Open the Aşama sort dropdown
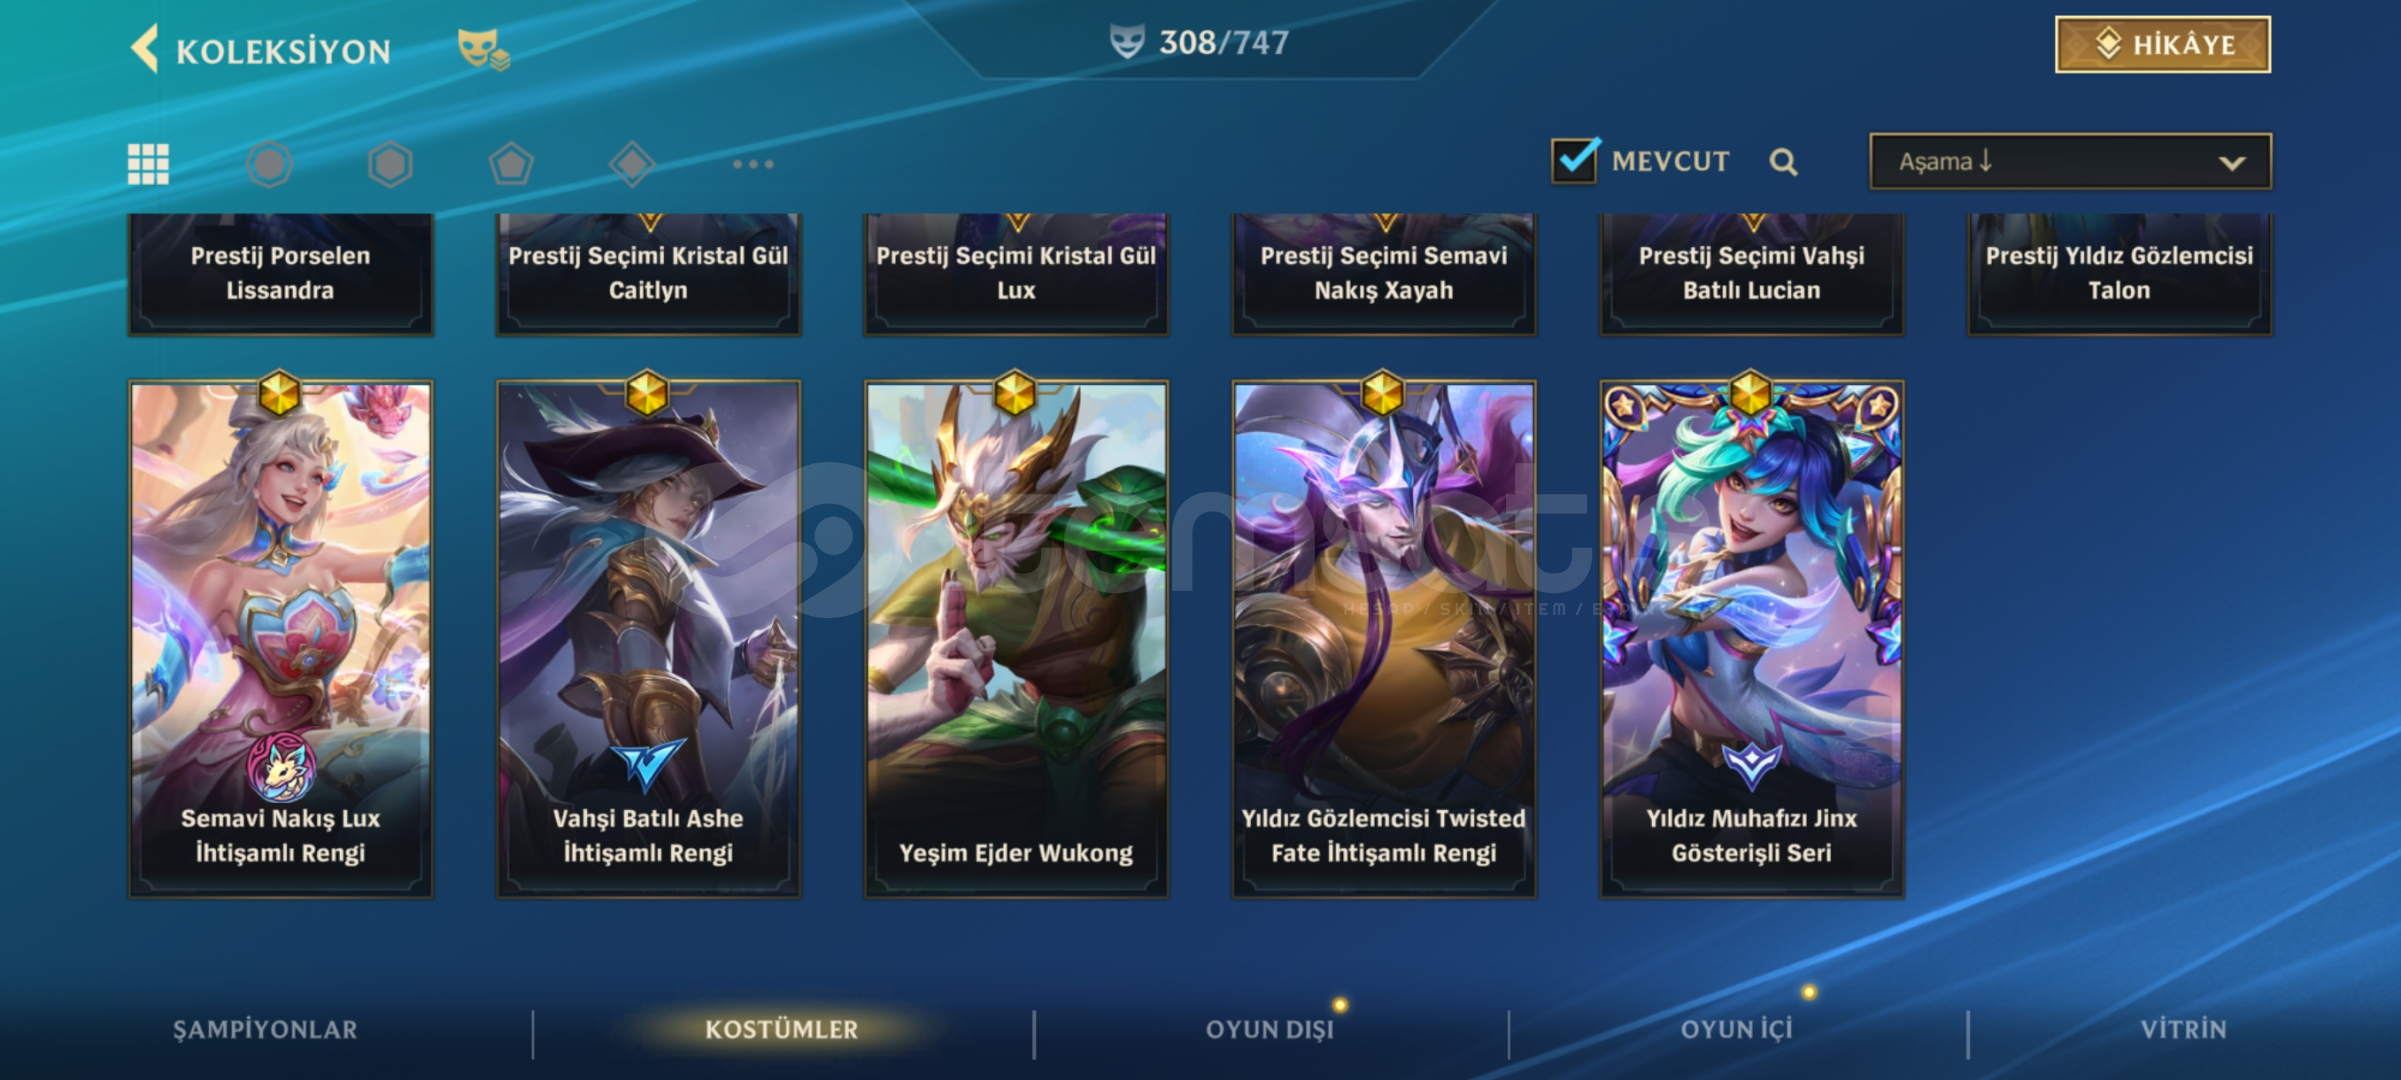Screen dimensions: 2401x1080 click(2070, 161)
